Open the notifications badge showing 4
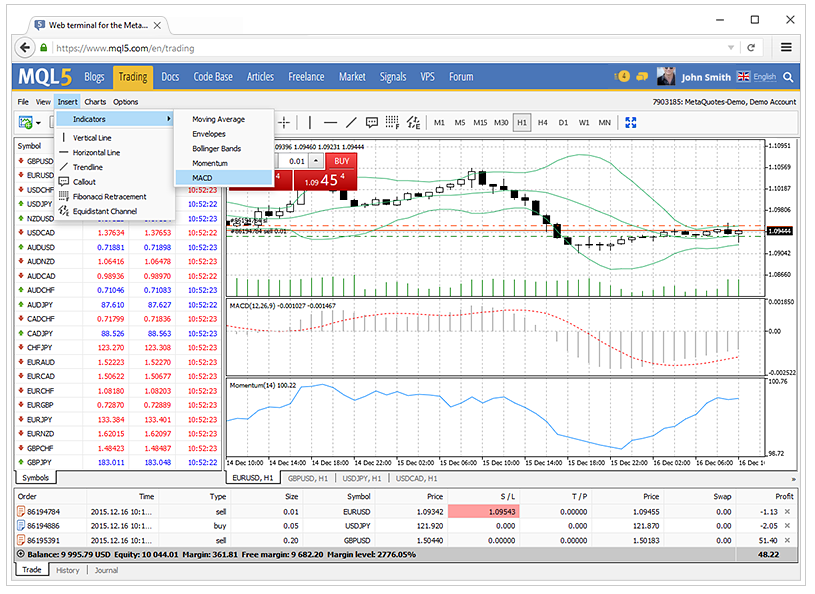 (x=622, y=76)
